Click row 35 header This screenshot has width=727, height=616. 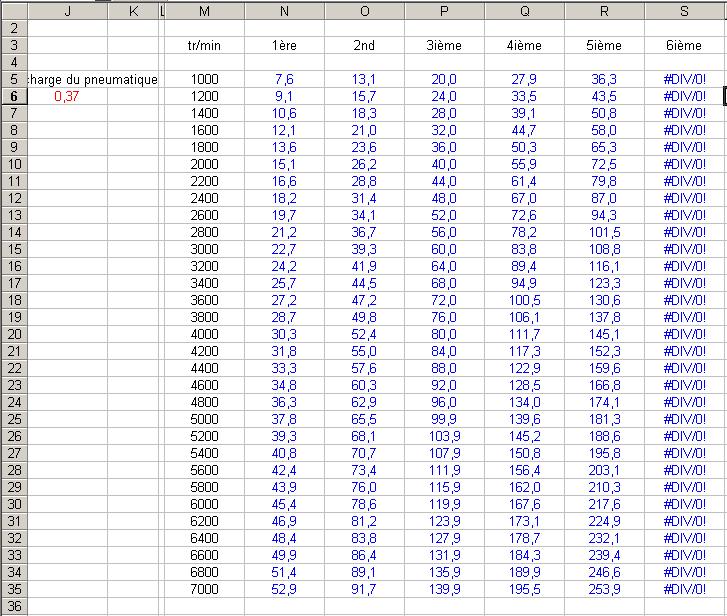pyautogui.click(x=13, y=589)
